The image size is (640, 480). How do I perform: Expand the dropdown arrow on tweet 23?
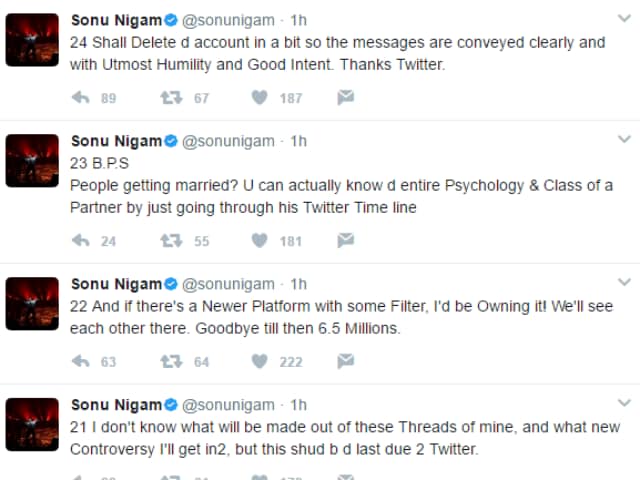pyautogui.click(x=624, y=139)
